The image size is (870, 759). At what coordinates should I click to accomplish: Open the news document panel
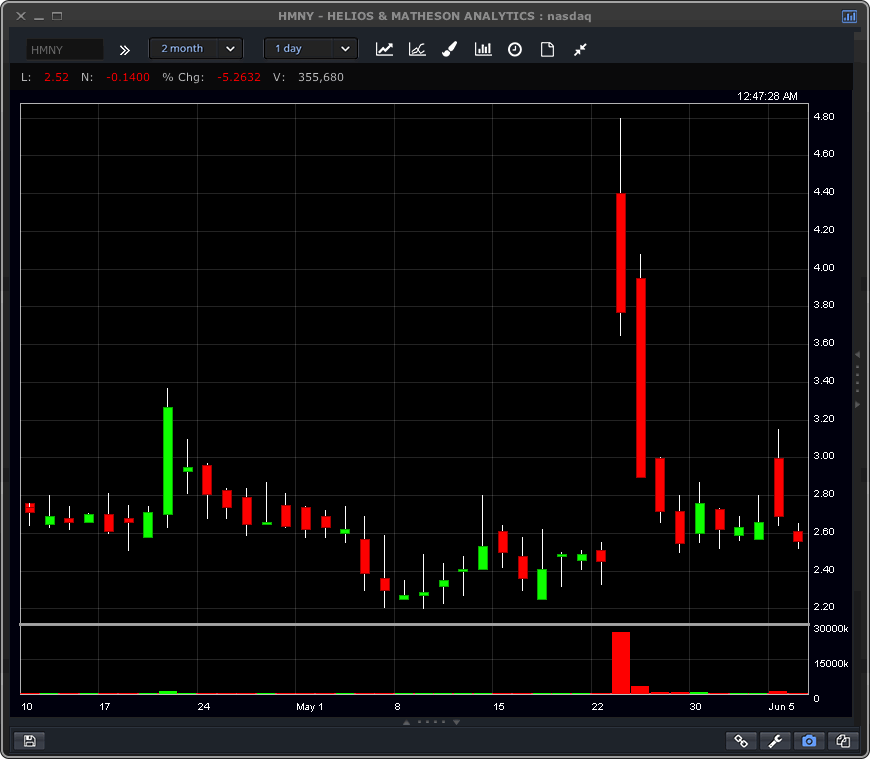pos(547,48)
